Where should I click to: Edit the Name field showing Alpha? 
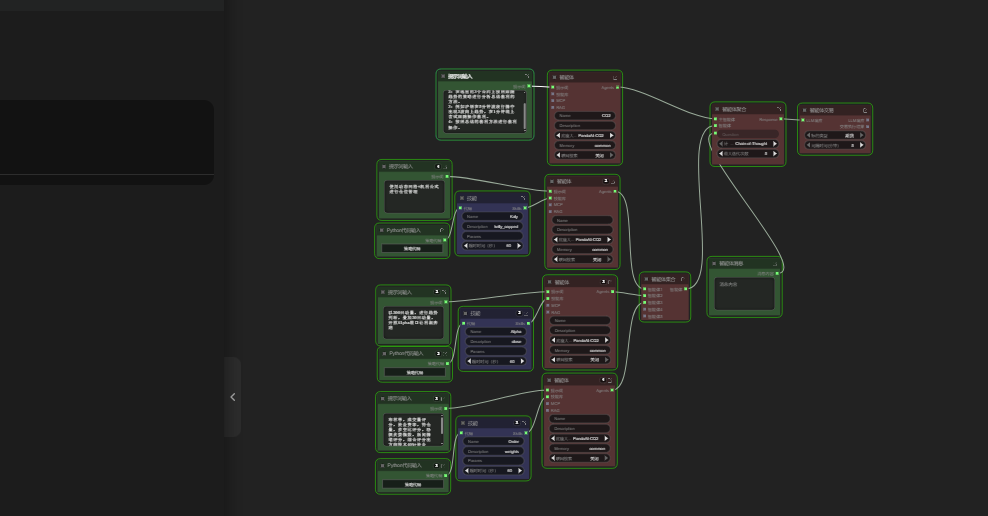point(496,331)
